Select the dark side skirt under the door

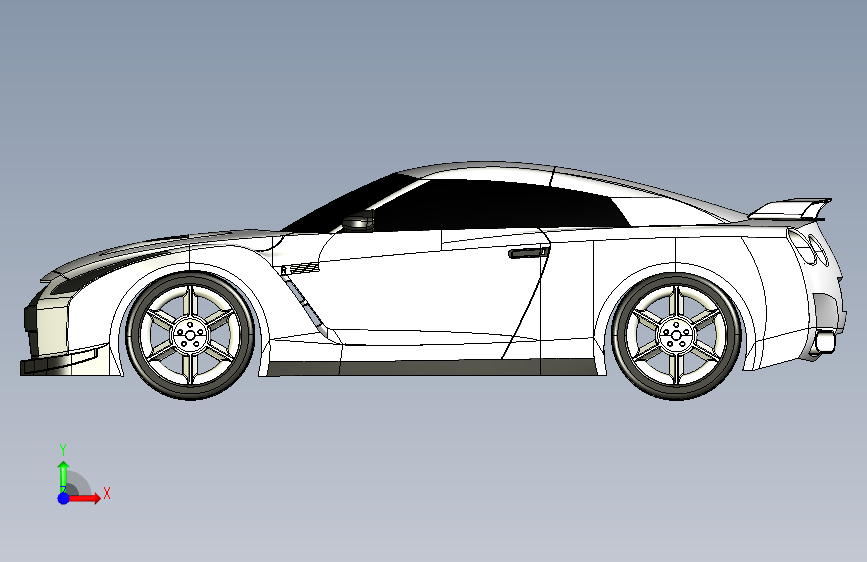[x=432, y=368]
